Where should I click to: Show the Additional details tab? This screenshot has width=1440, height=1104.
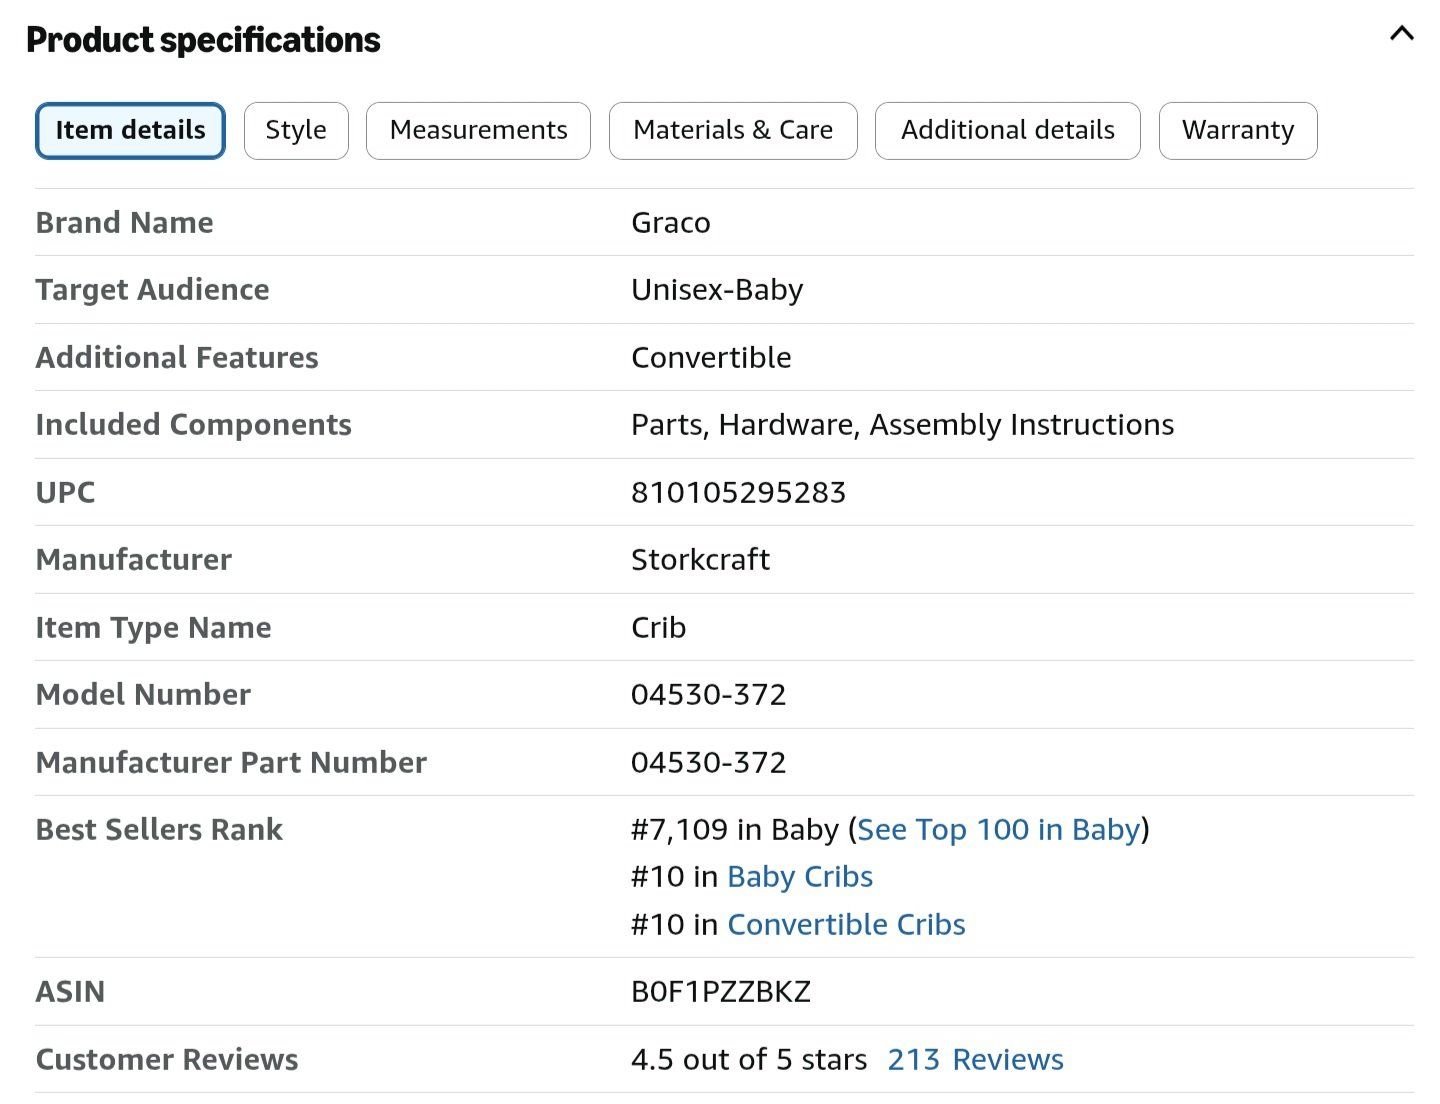[x=1008, y=130]
